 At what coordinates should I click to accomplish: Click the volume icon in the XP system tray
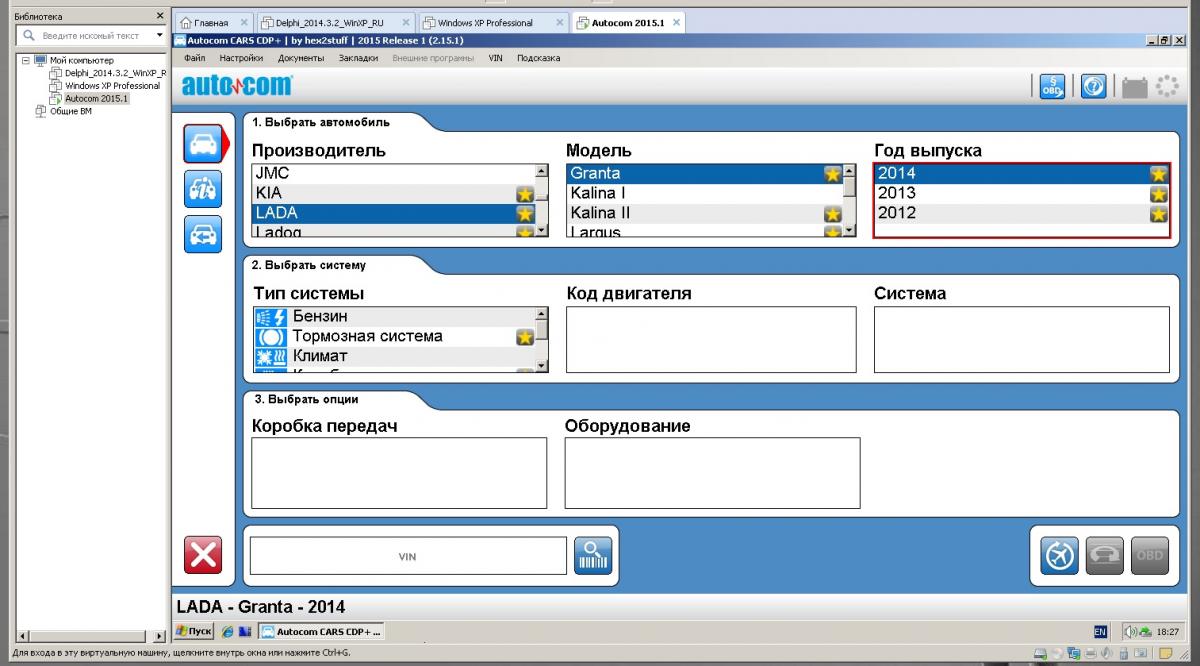pos(1132,632)
